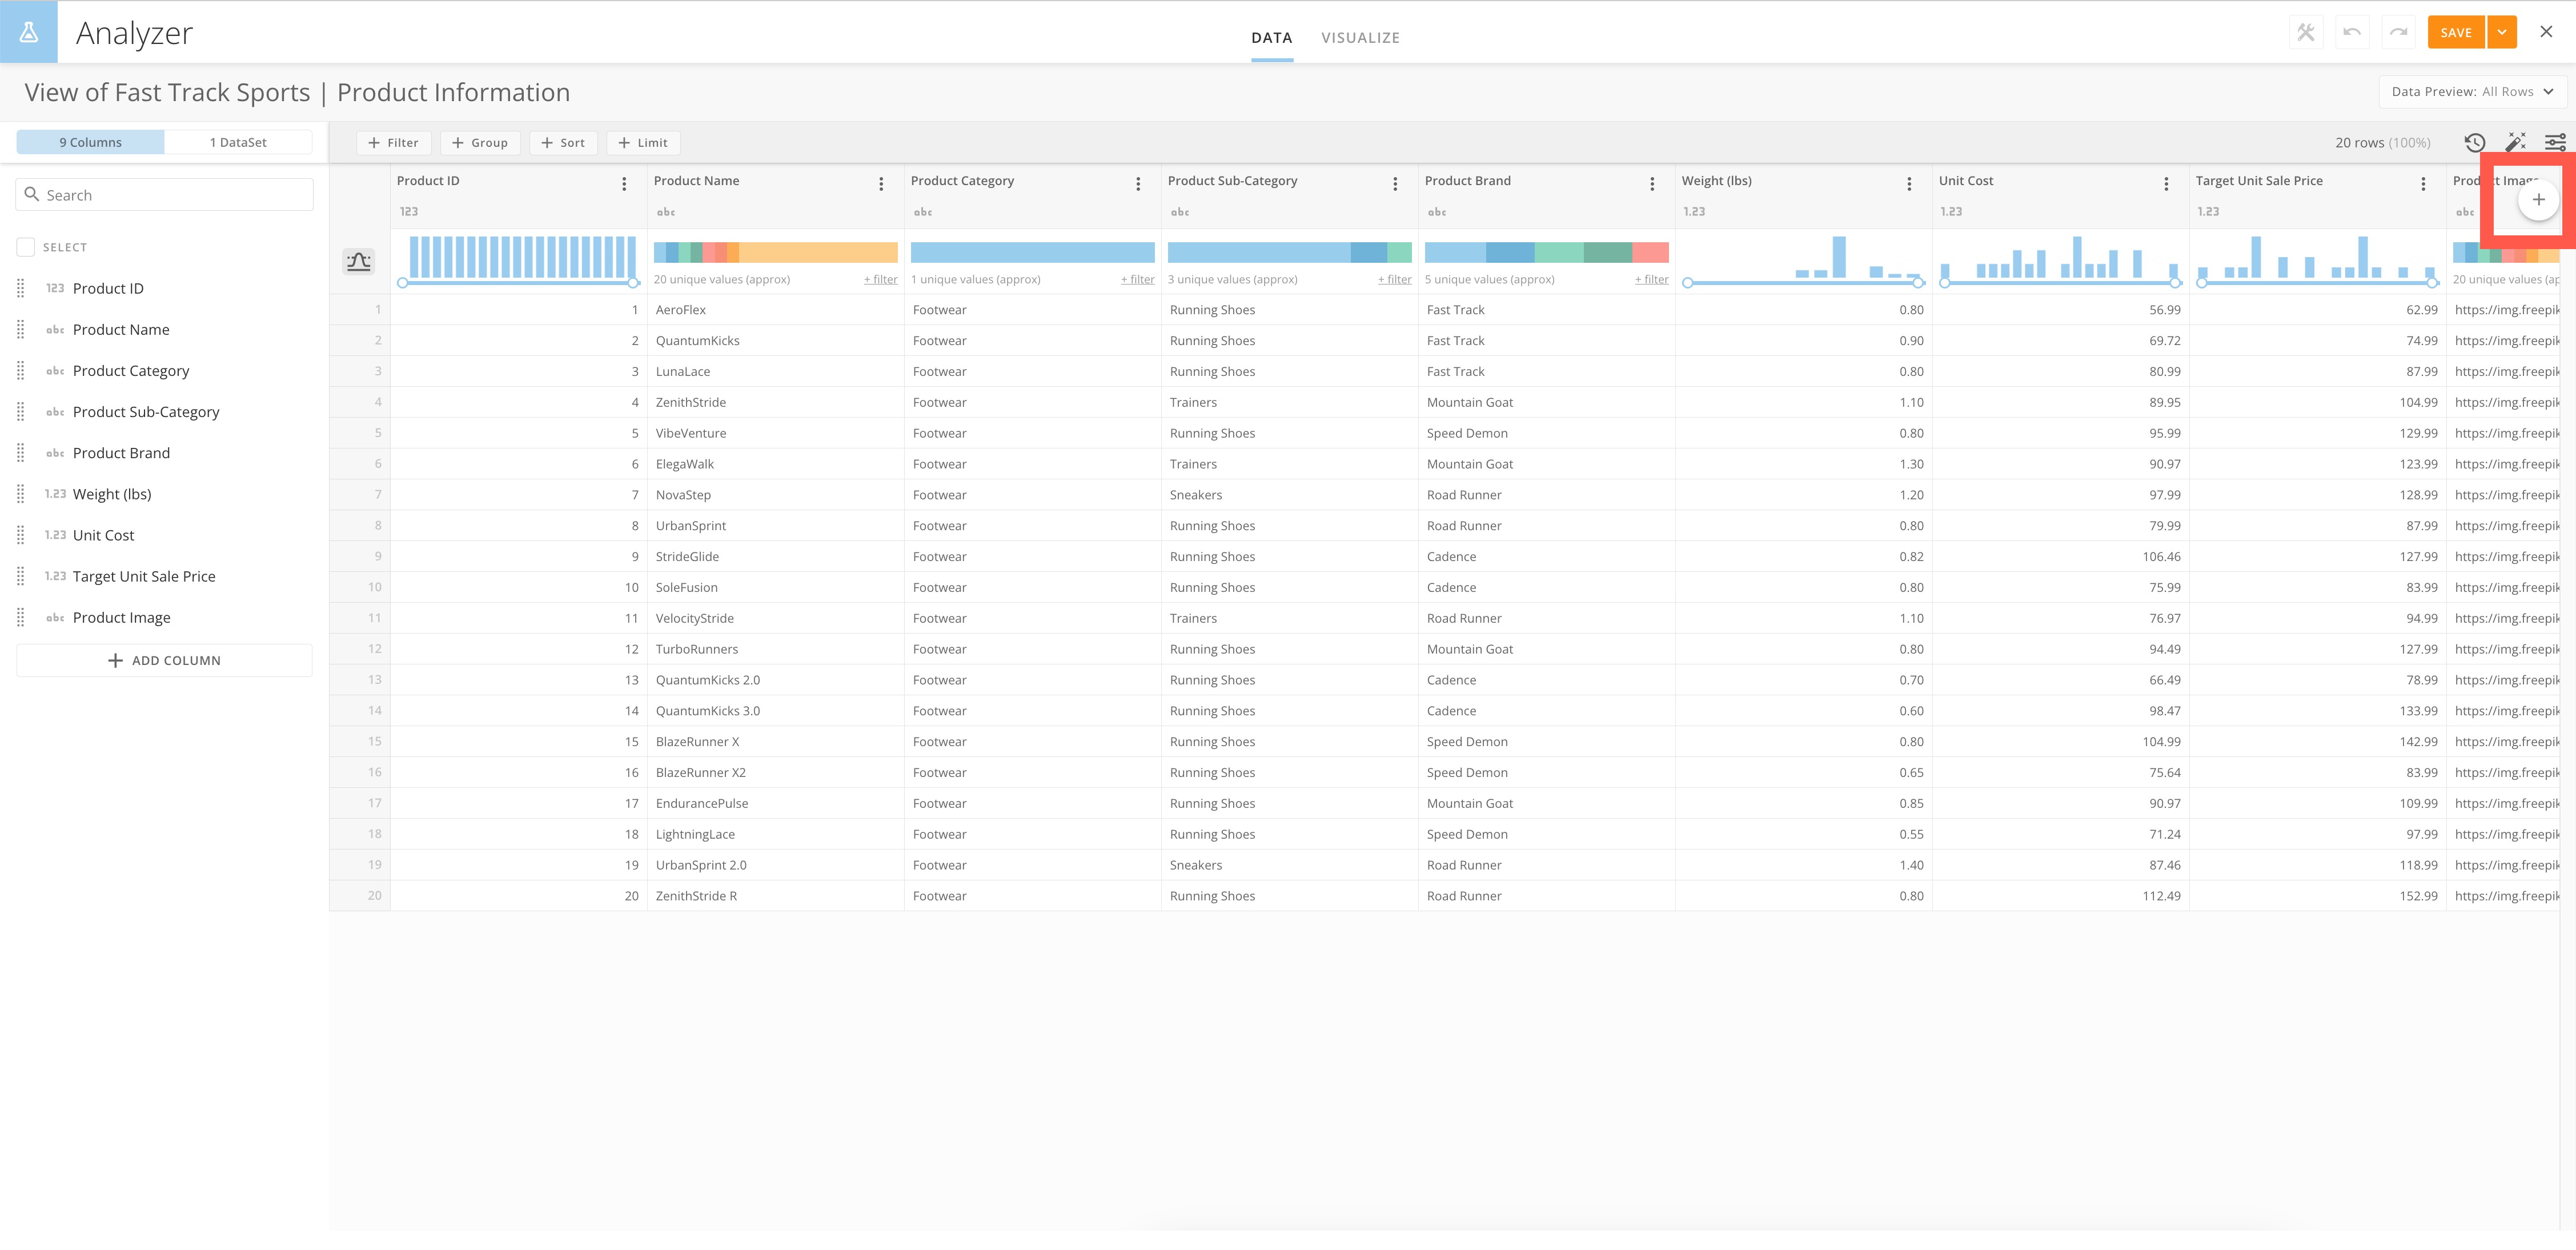
Task: Click the tools icon near the Save button
Action: (x=2306, y=31)
